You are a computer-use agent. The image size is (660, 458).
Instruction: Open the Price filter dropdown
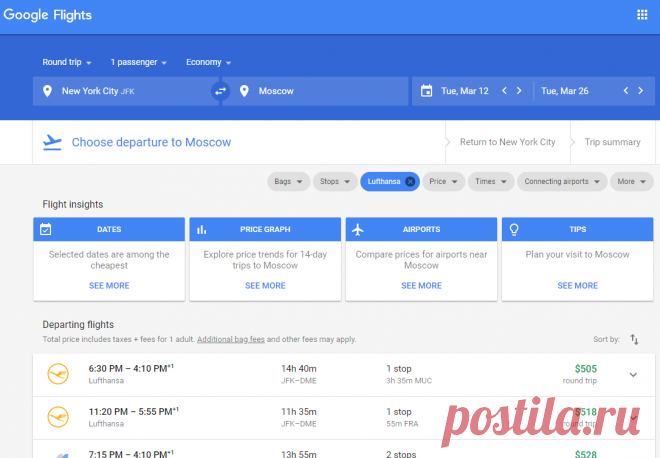pyautogui.click(x=444, y=181)
